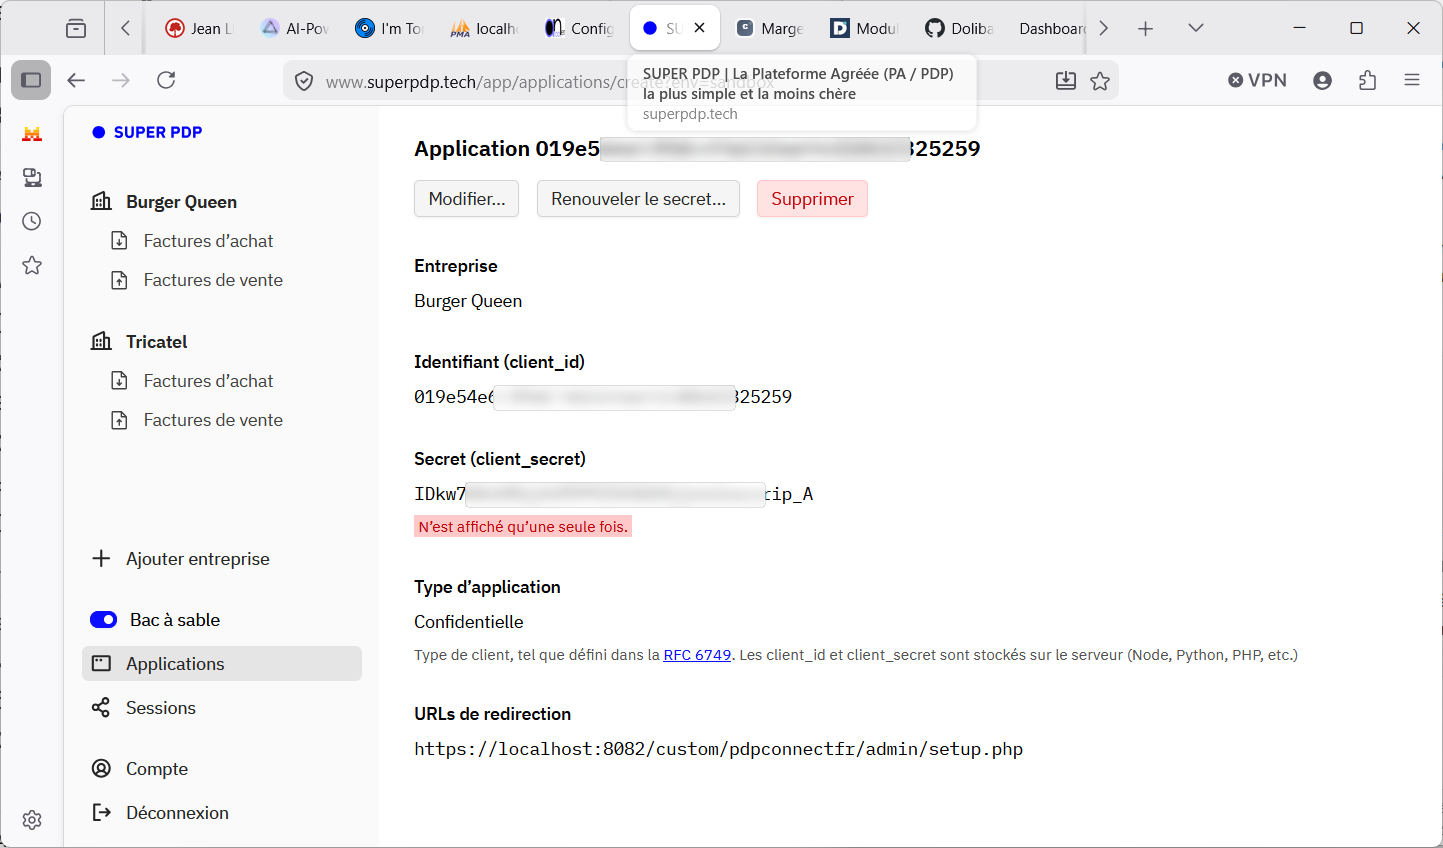Screen dimensions: 1443x848
Task: Open Factures d'achat under Burger Queen
Action: [208, 241]
